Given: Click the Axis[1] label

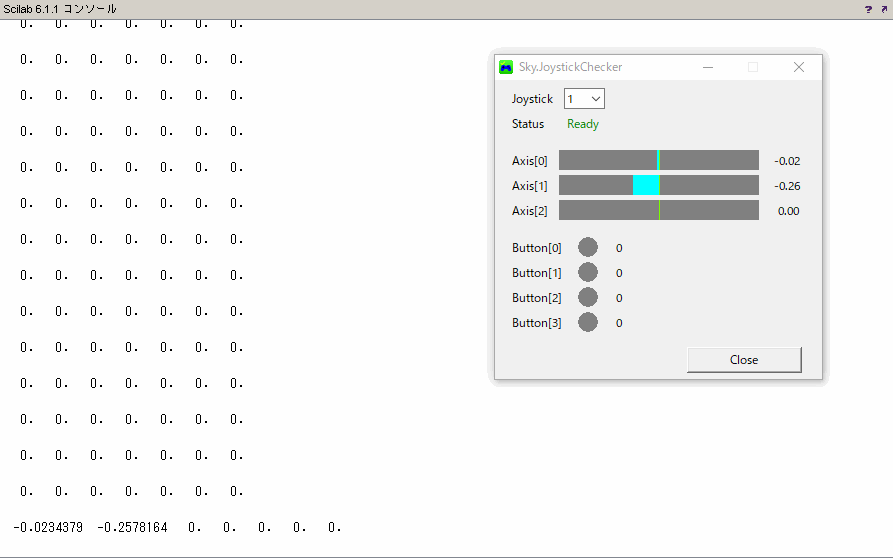Looking at the screenshot, I should point(530,186).
